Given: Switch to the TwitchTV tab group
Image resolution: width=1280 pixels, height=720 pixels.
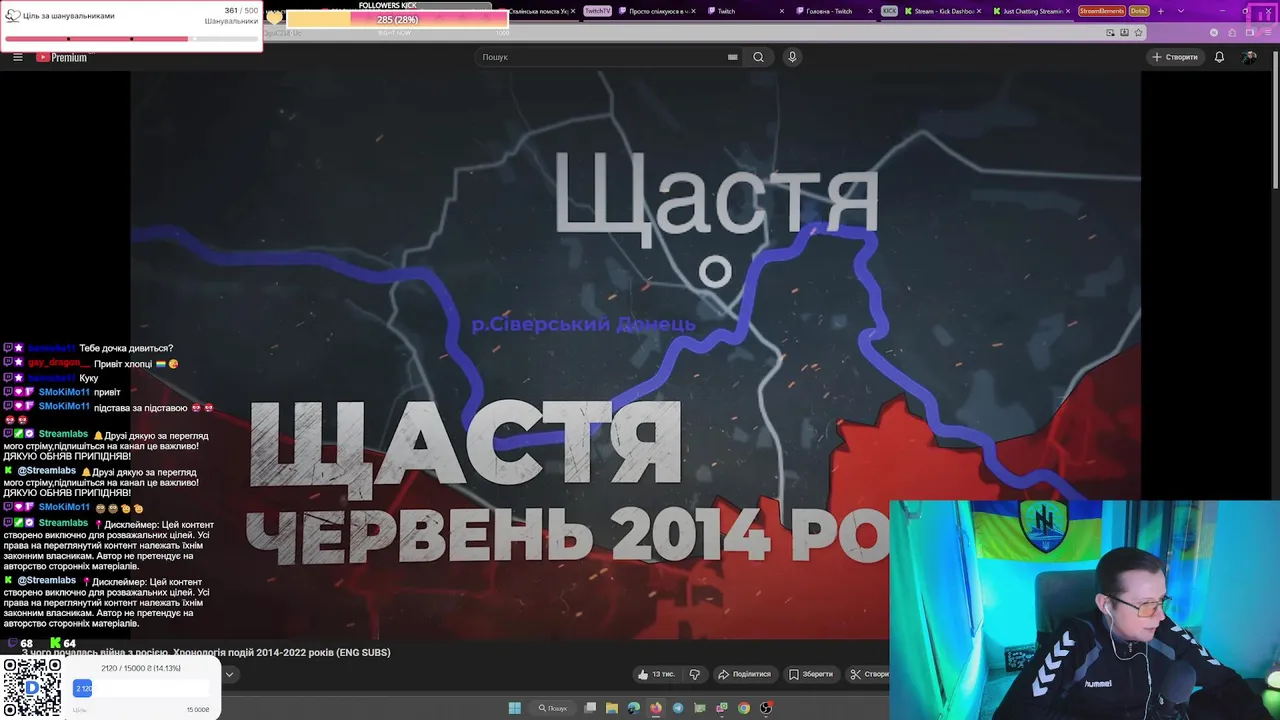Looking at the screenshot, I should coord(597,11).
